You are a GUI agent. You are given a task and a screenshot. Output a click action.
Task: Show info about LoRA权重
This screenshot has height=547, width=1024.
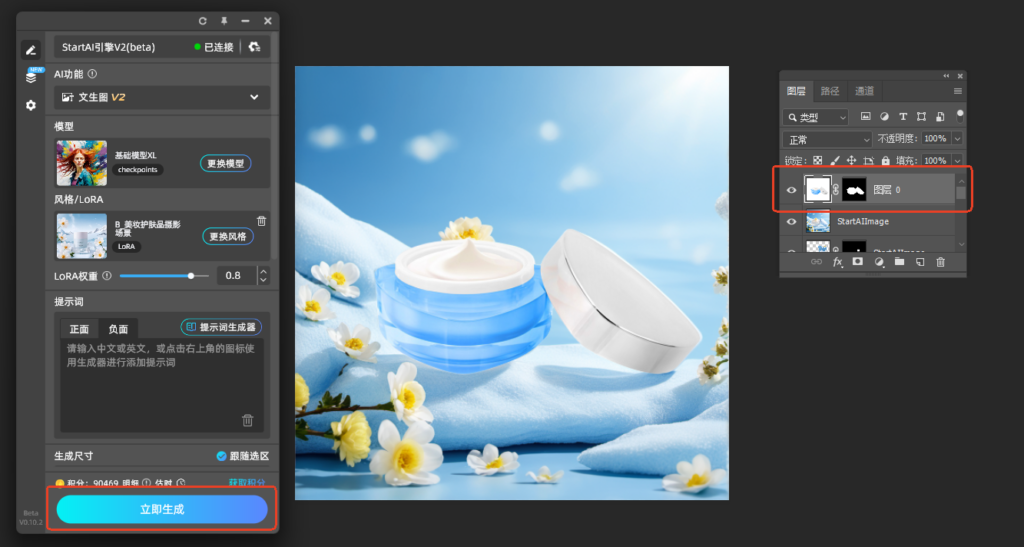point(106,276)
